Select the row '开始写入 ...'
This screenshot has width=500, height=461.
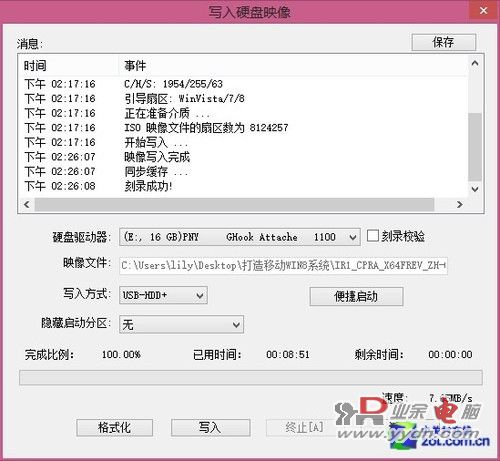pyautogui.click(x=243, y=142)
